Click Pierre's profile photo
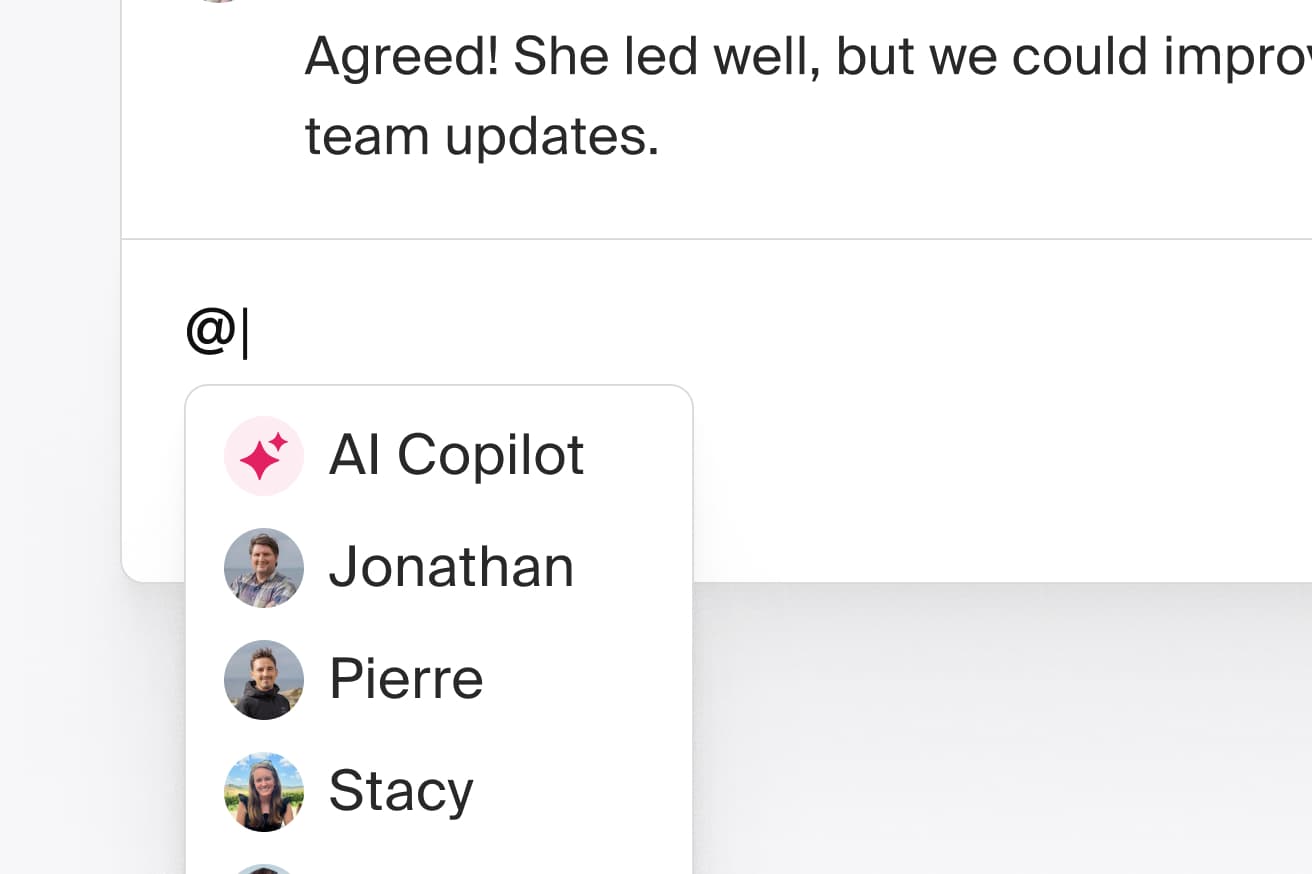This screenshot has width=1312, height=874. (263, 680)
